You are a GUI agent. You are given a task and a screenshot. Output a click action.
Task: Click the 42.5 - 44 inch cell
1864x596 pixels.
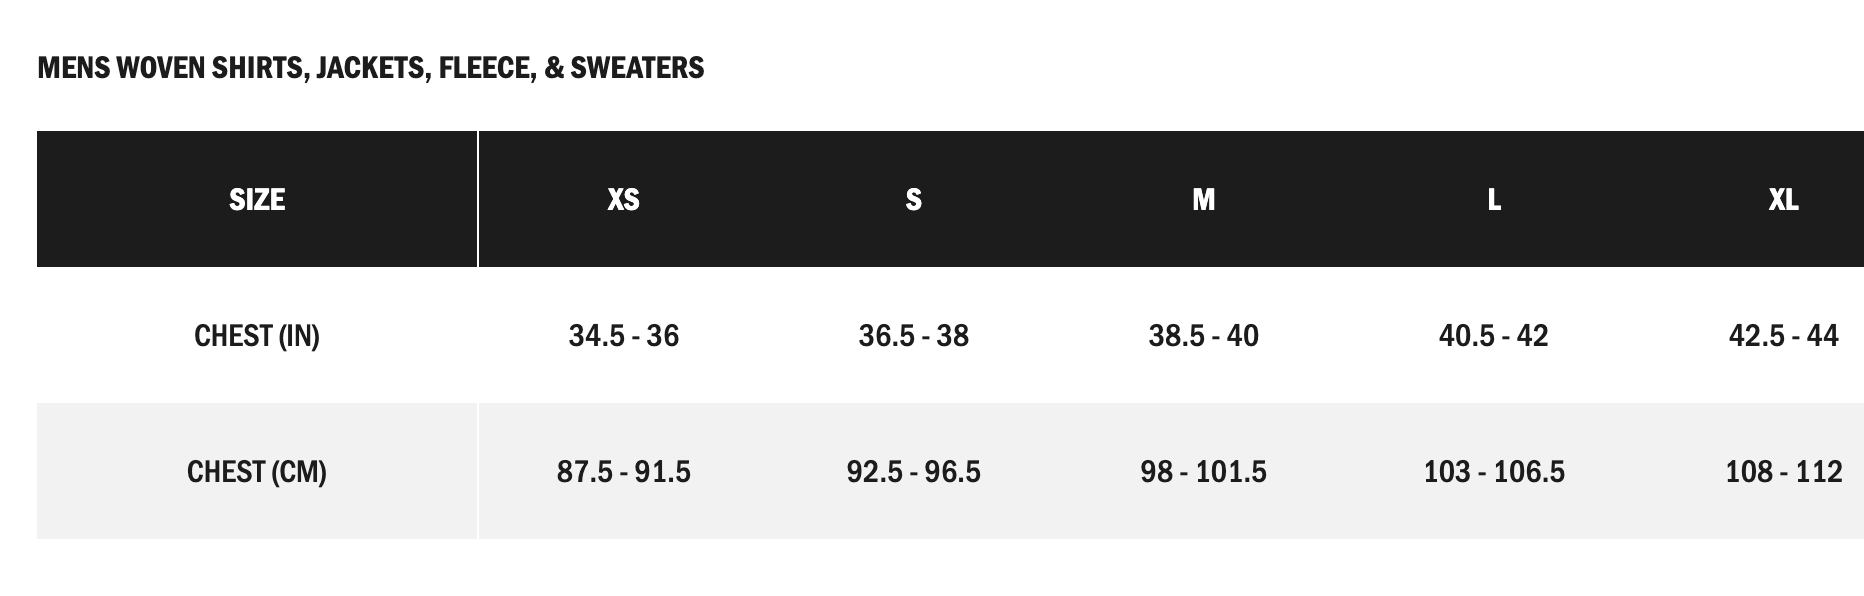click(1783, 336)
